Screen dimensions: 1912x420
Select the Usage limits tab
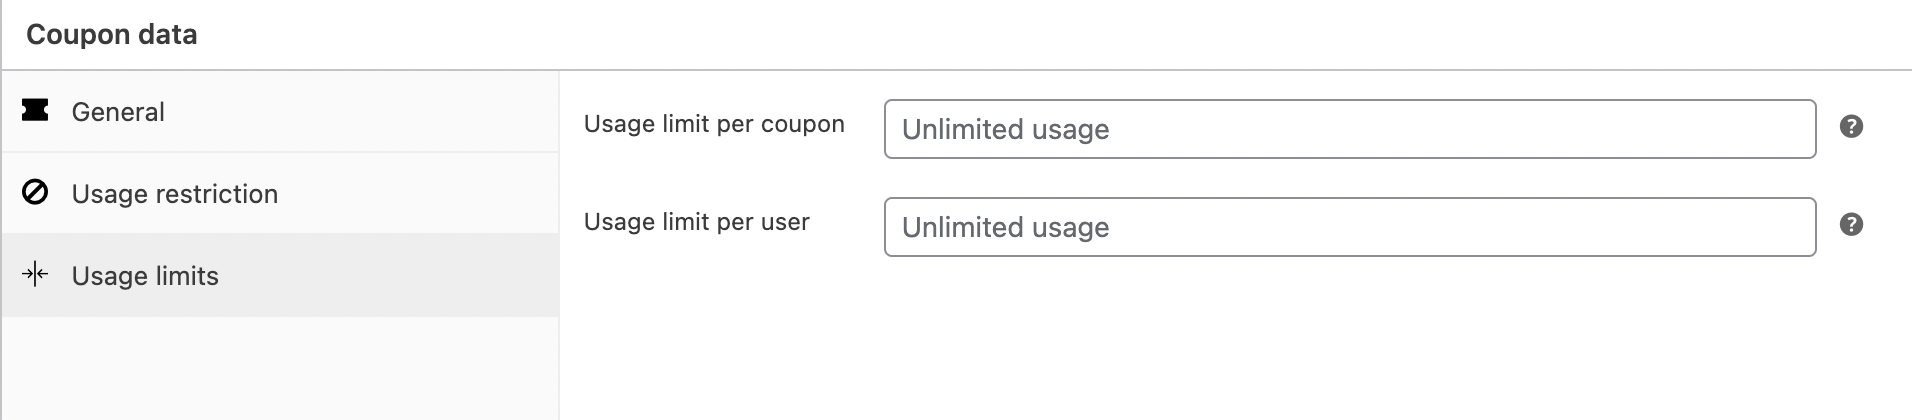[145, 276]
